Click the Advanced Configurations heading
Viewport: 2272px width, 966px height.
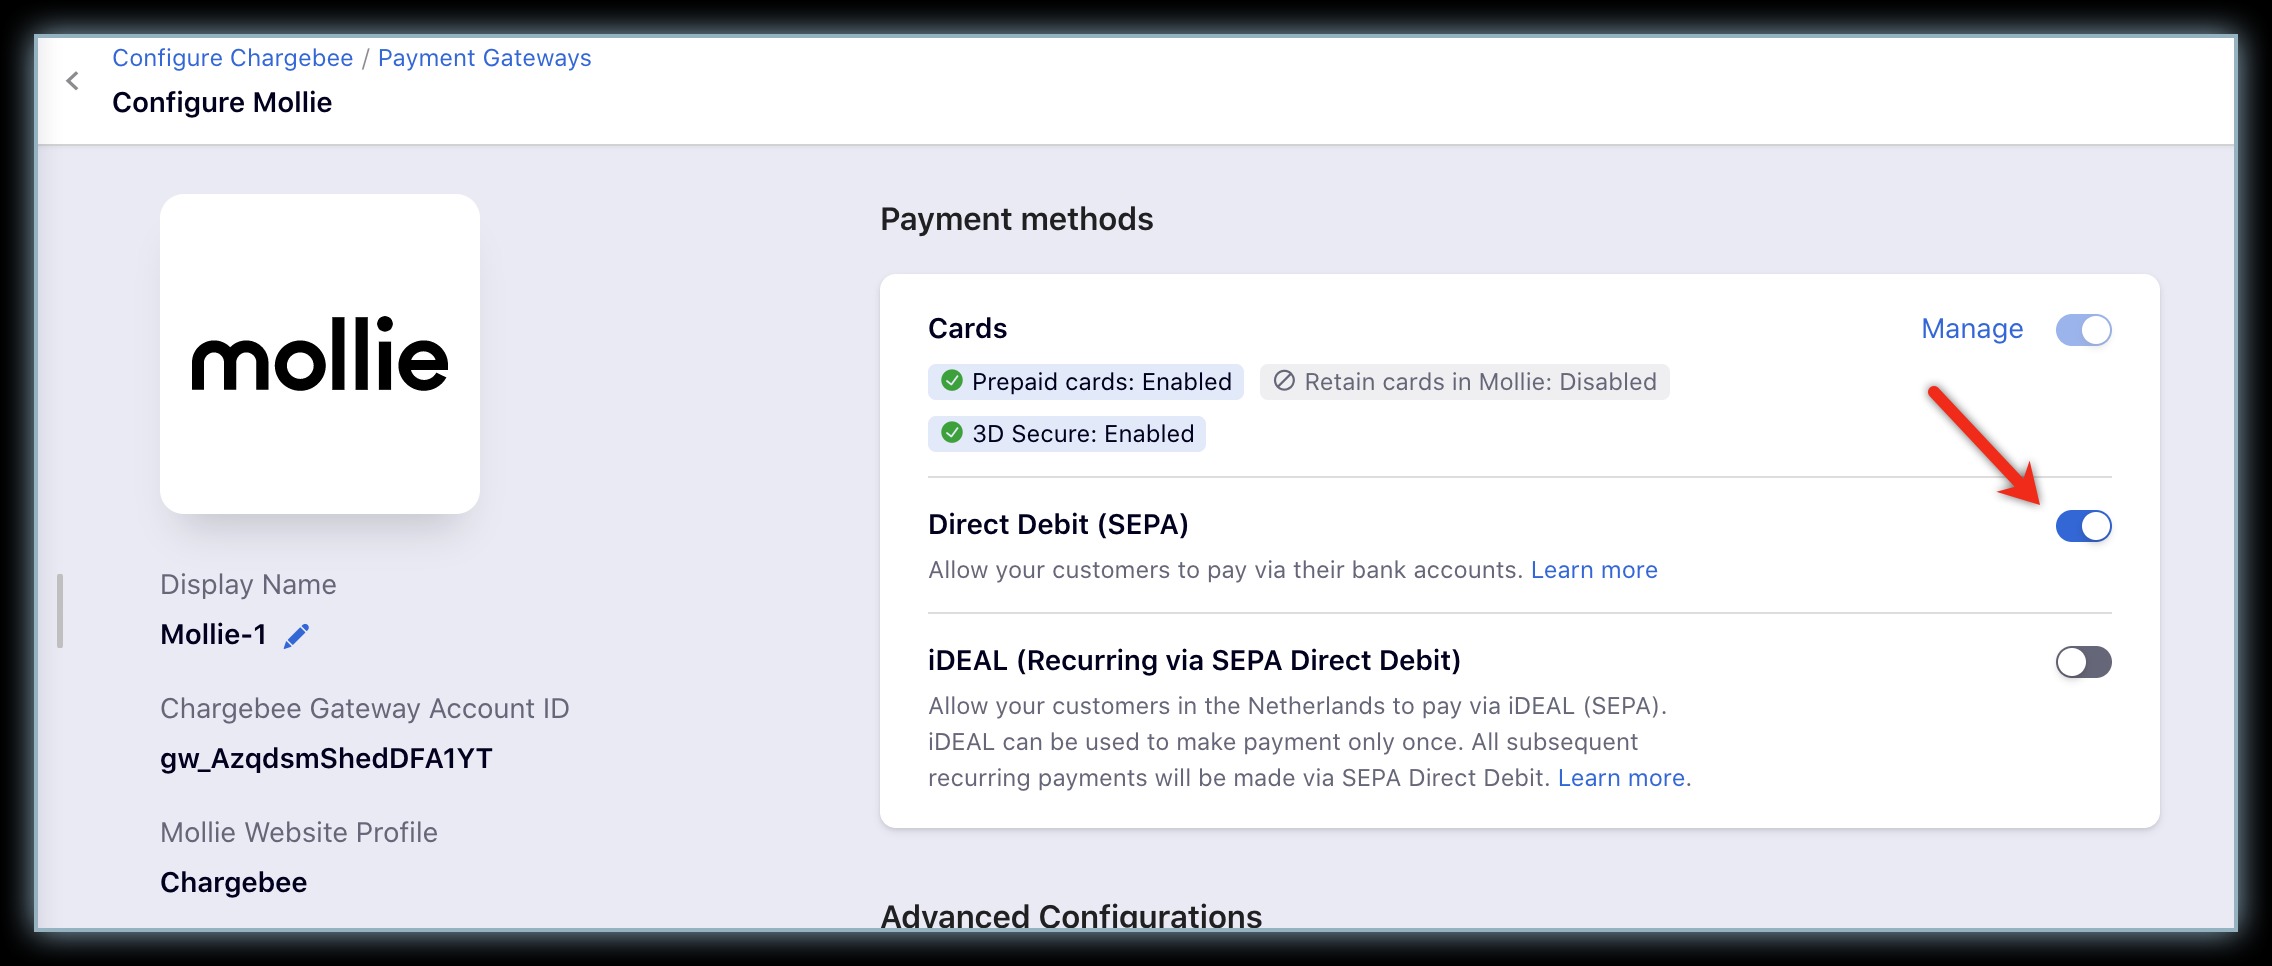1071,915
